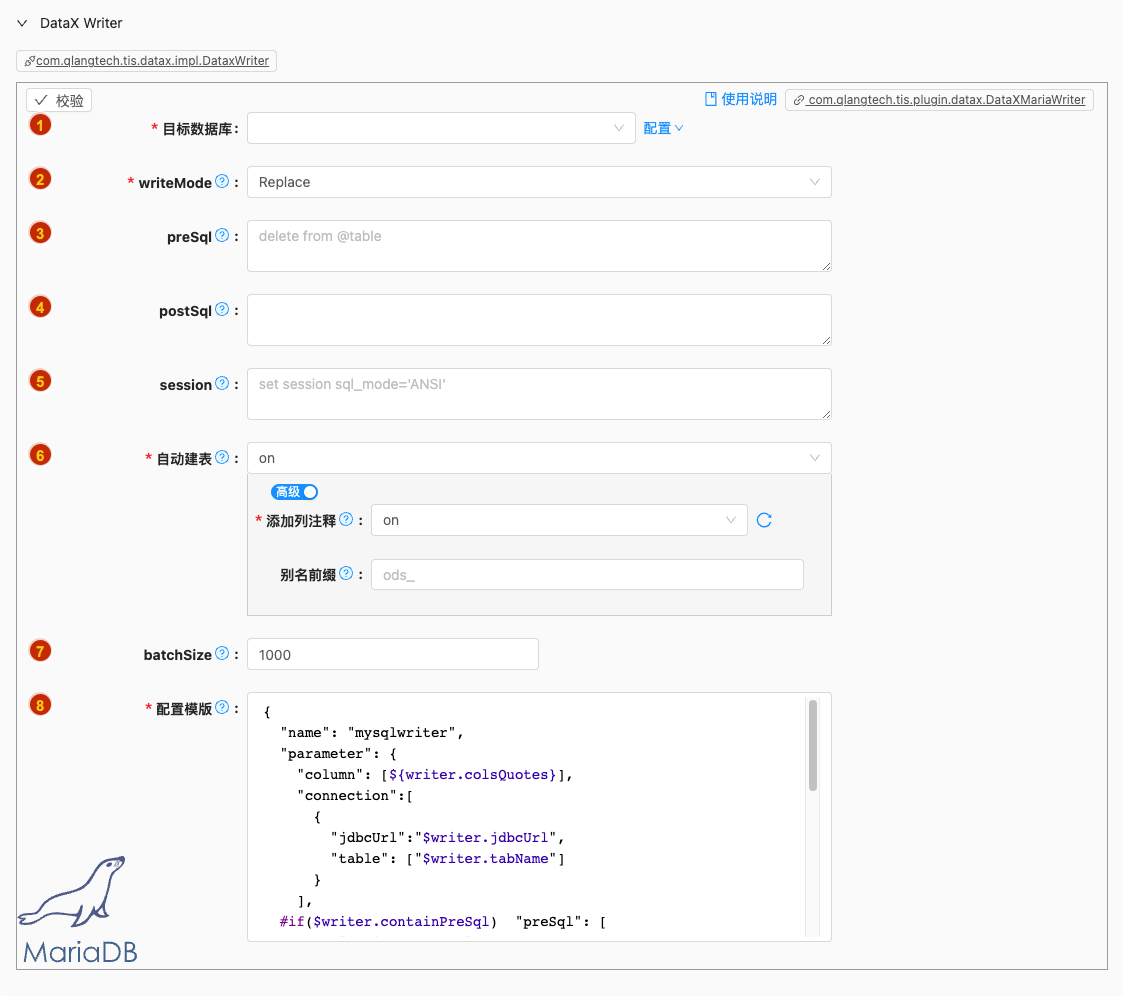The width and height of the screenshot is (1123, 996).
Task: Open the 自动建表 dropdown
Action: [538, 458]
